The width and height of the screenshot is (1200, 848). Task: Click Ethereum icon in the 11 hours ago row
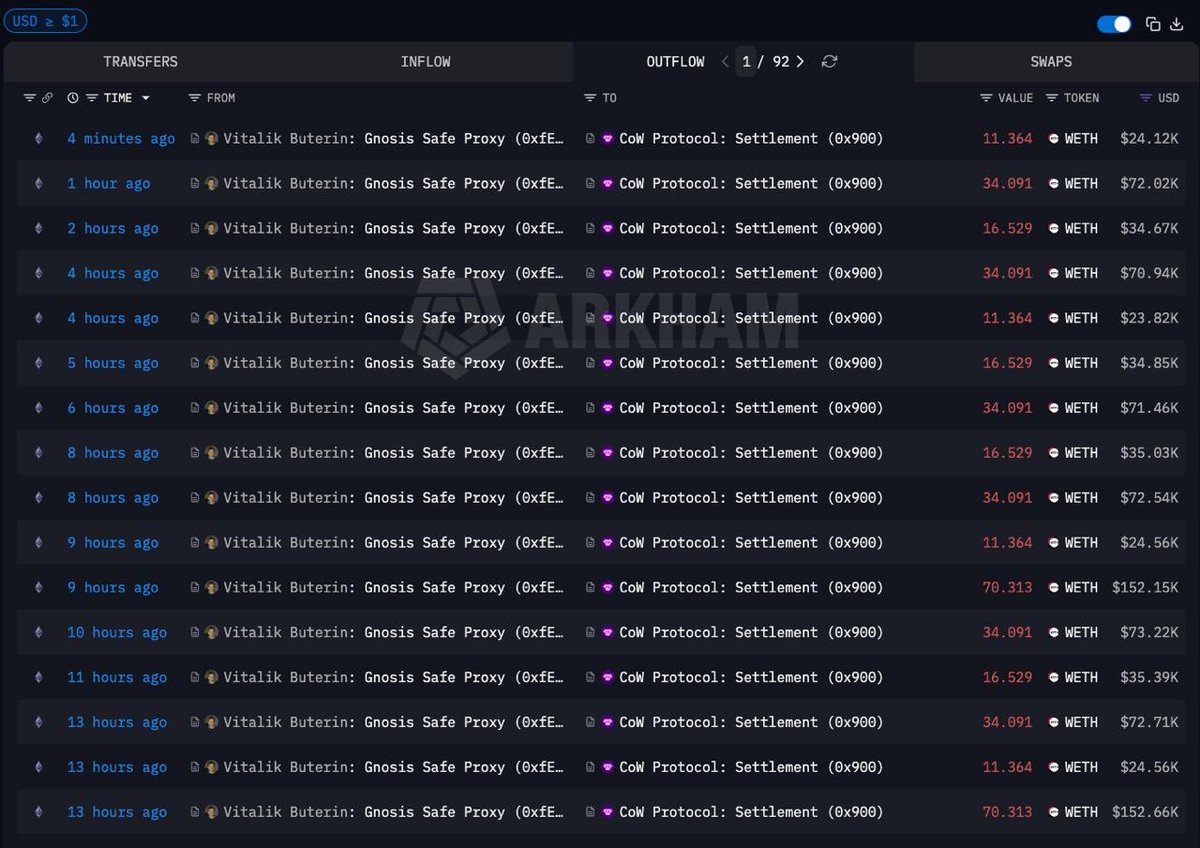pyautogui.click(x=39, y=678)
